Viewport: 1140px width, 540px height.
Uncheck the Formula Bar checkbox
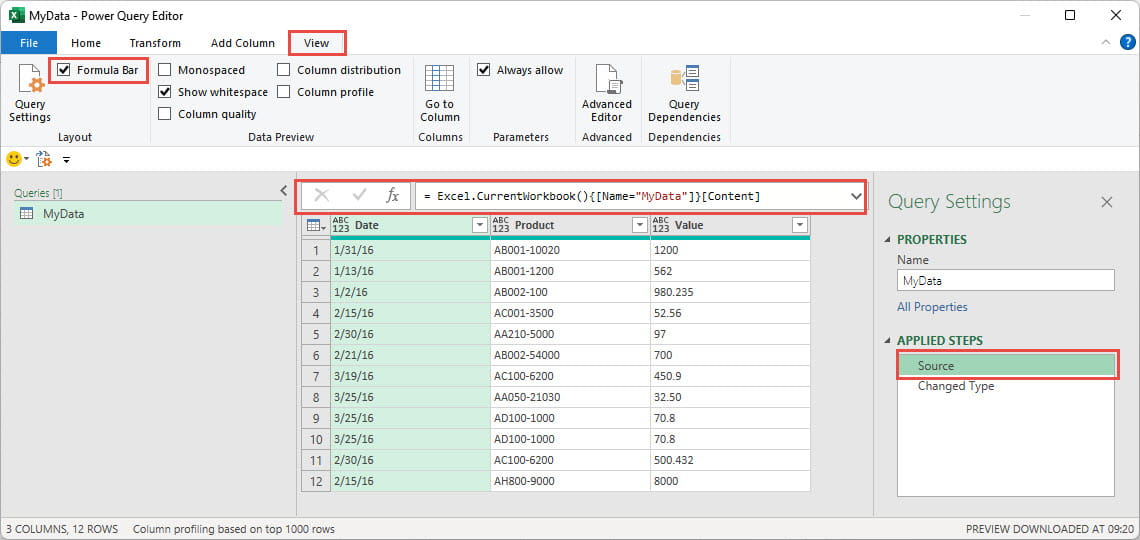pos(65,70)
